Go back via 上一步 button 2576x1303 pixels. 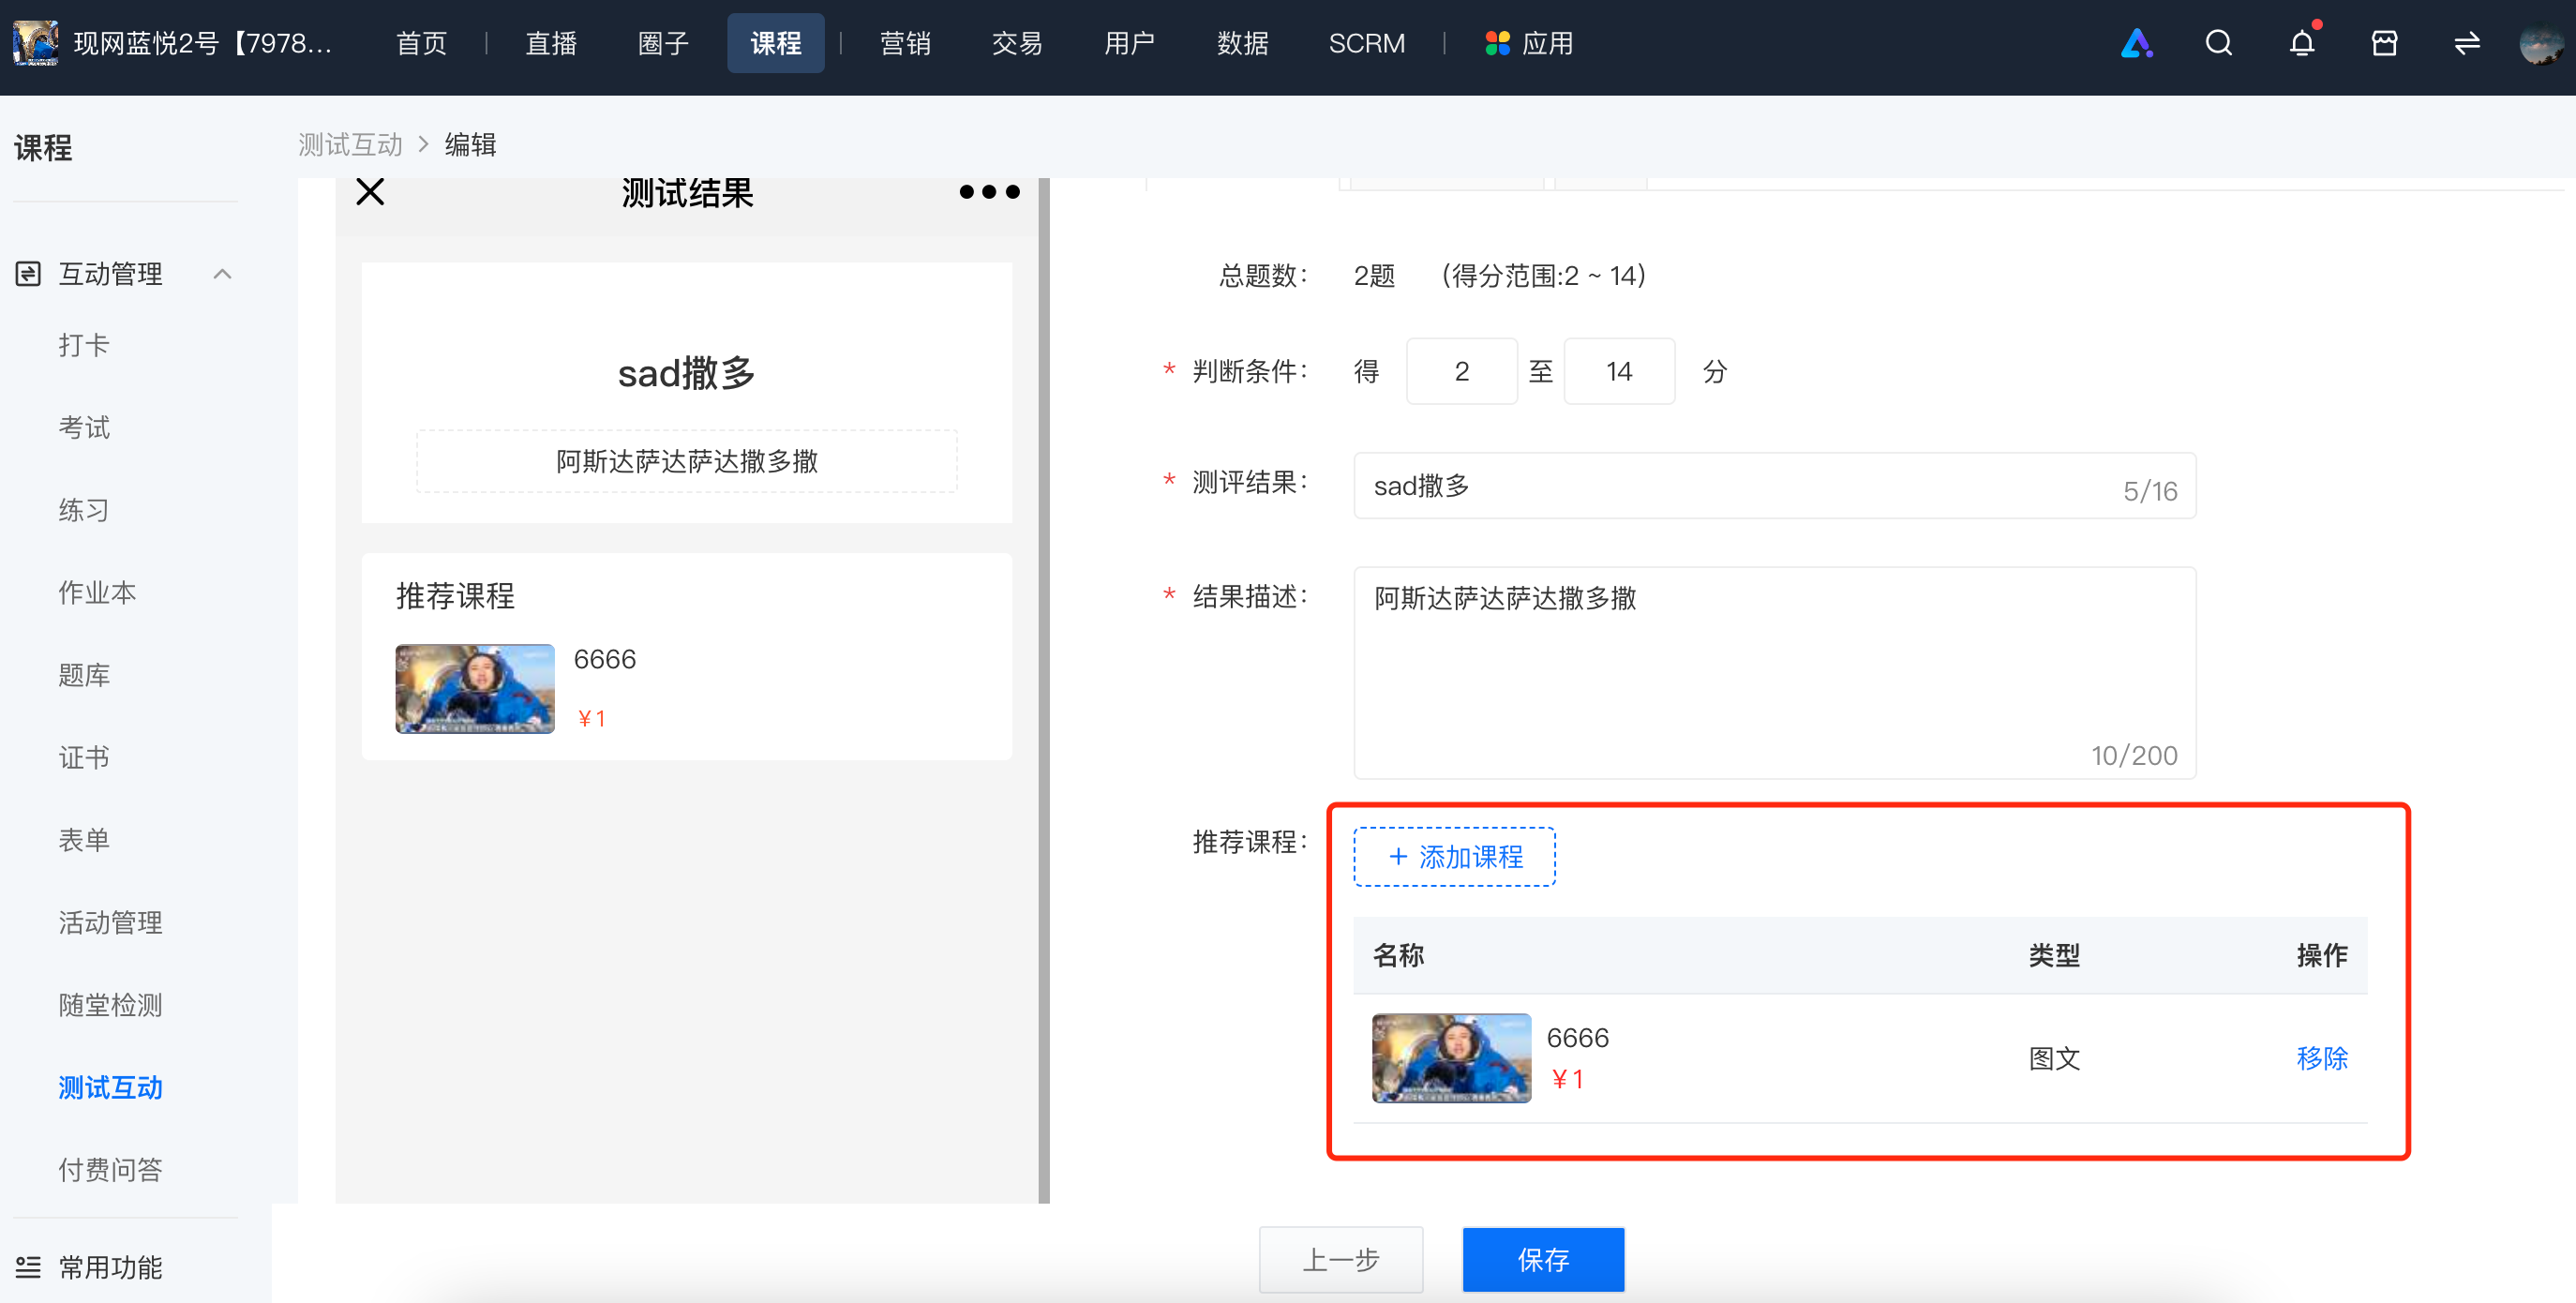click(x=1340, y=1259)
